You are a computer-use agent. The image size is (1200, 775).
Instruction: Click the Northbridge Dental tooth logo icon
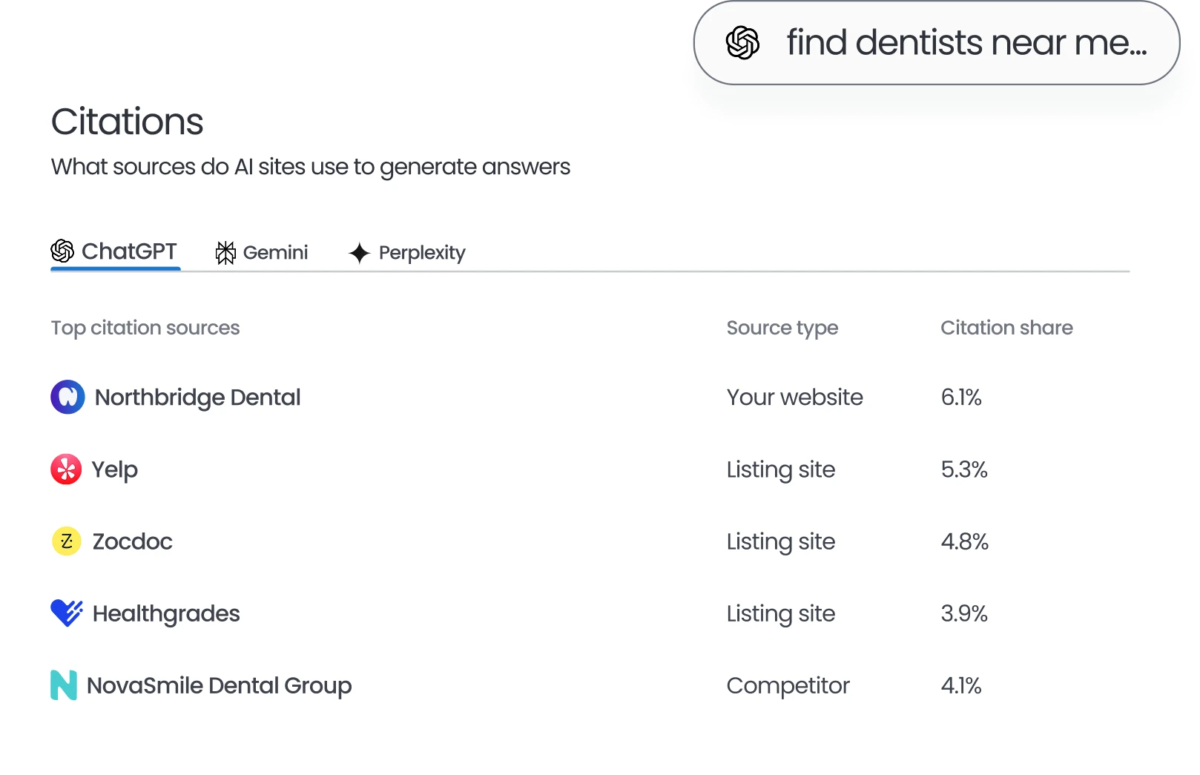click(x=67, y=397)
